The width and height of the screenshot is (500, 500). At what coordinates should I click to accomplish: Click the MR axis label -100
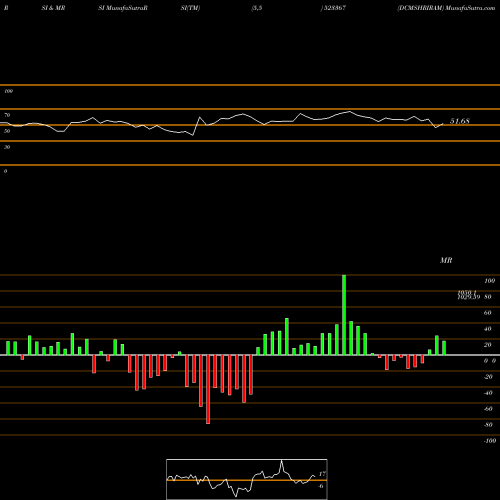(490, 441)
